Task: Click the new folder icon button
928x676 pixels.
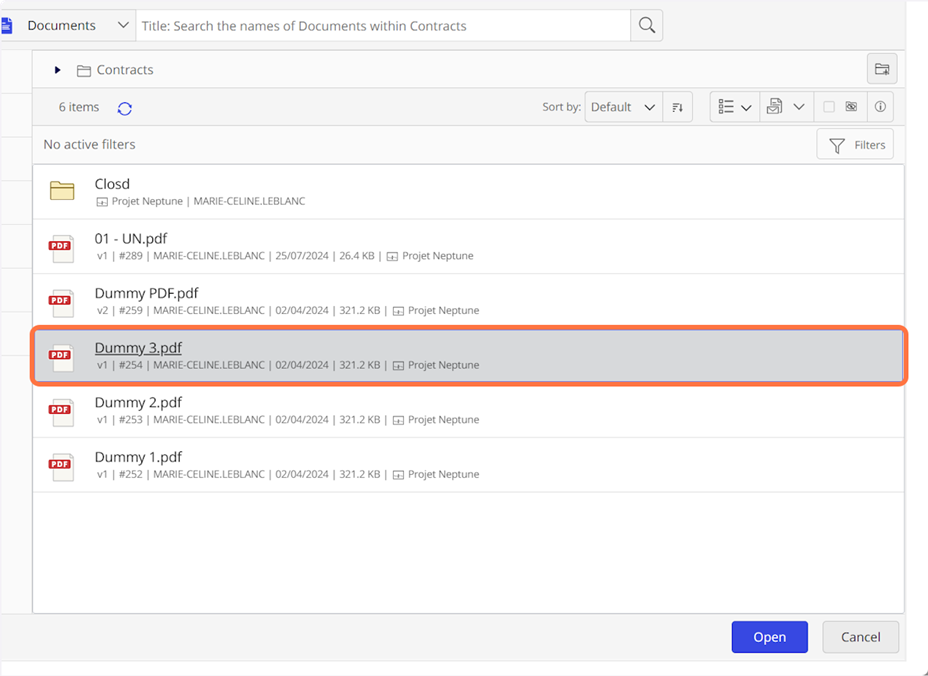Action: coord(881,69)
